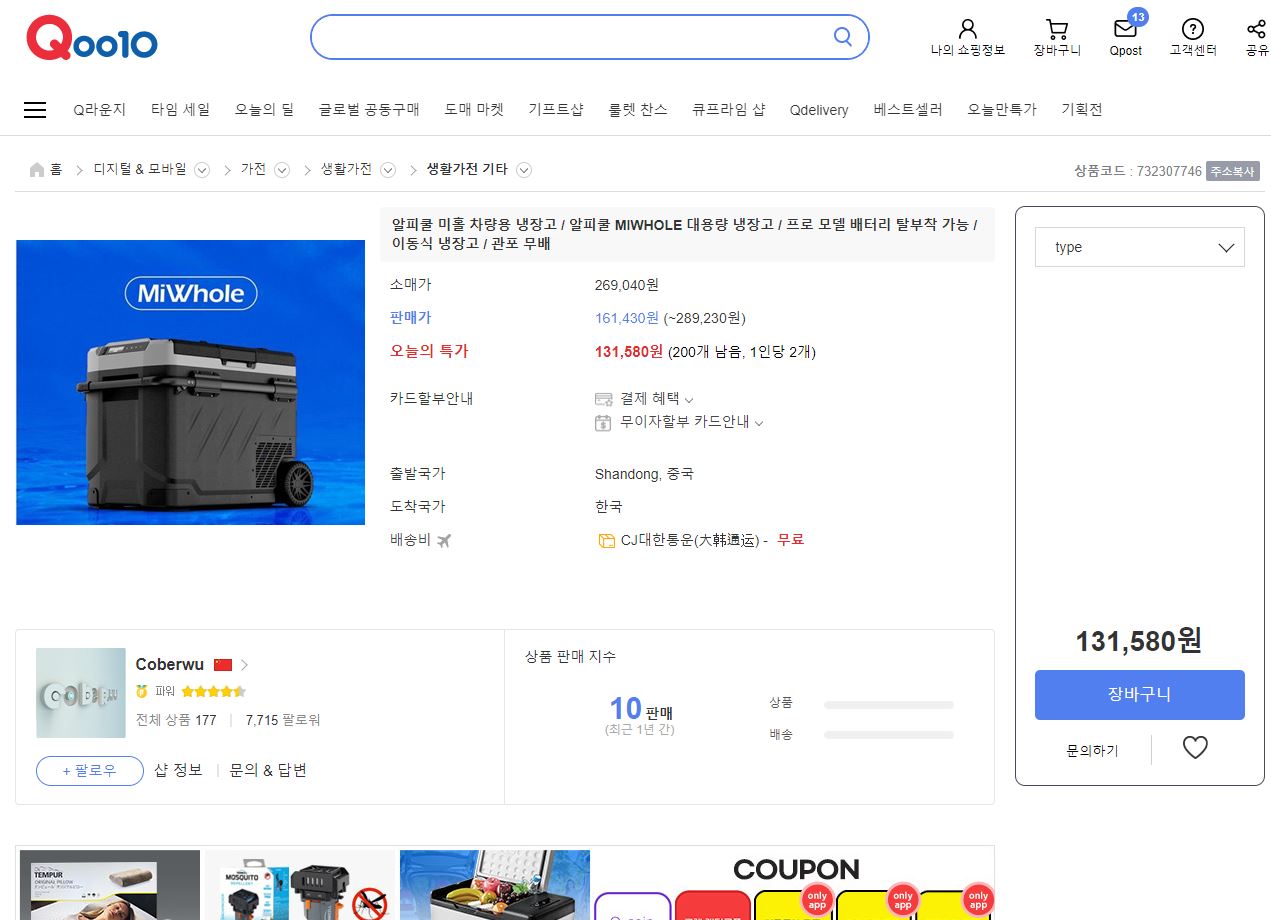Click the 배송 rating progress bar

[x=889, y=735]
